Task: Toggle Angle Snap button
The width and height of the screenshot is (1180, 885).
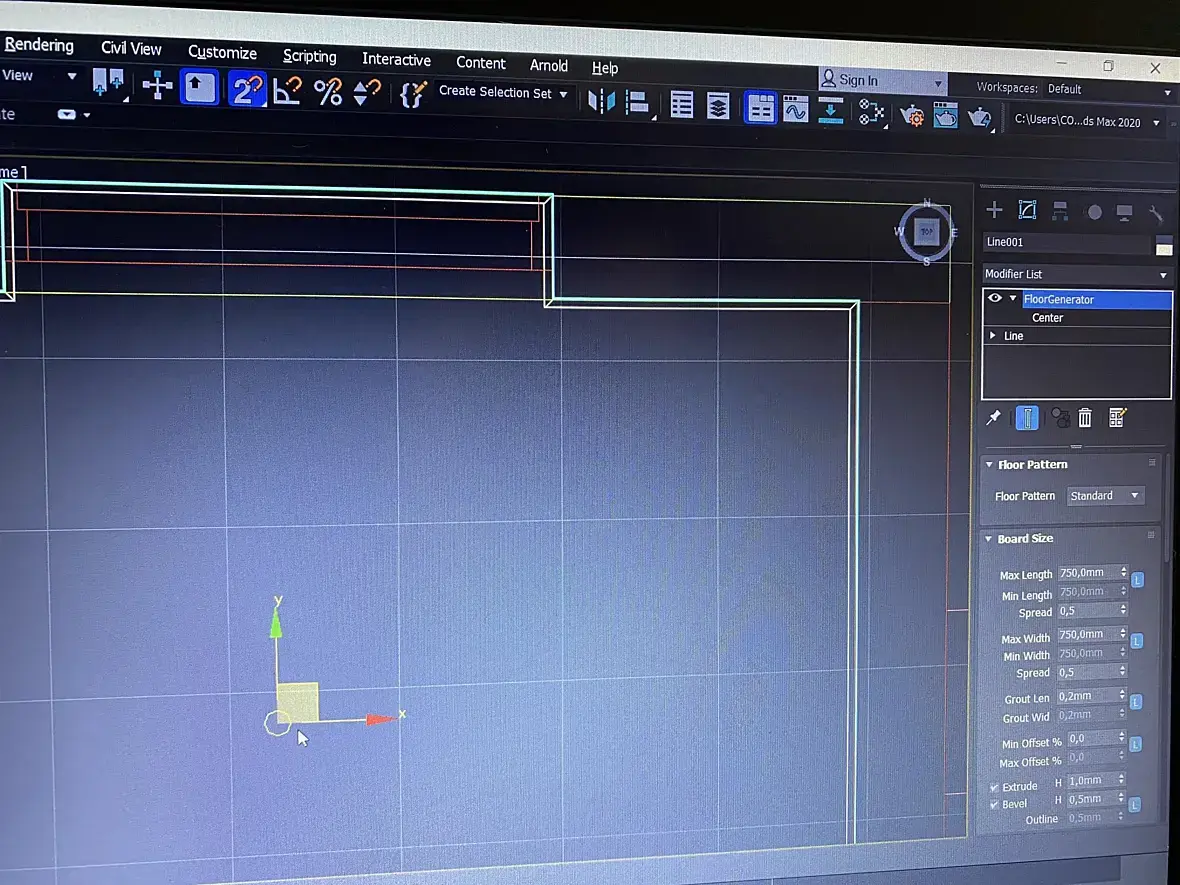Action: pyautogui.click(x=287, y=91)
